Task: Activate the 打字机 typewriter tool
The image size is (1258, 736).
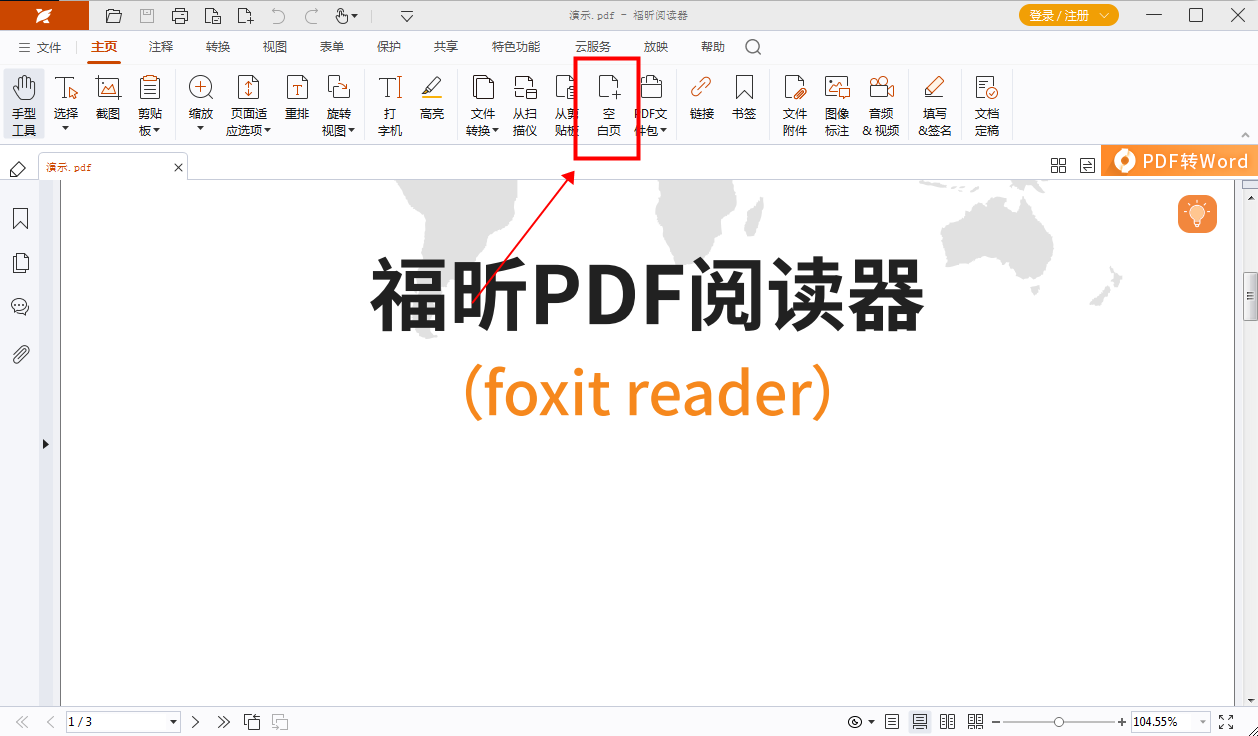Action: pos(390,104)
